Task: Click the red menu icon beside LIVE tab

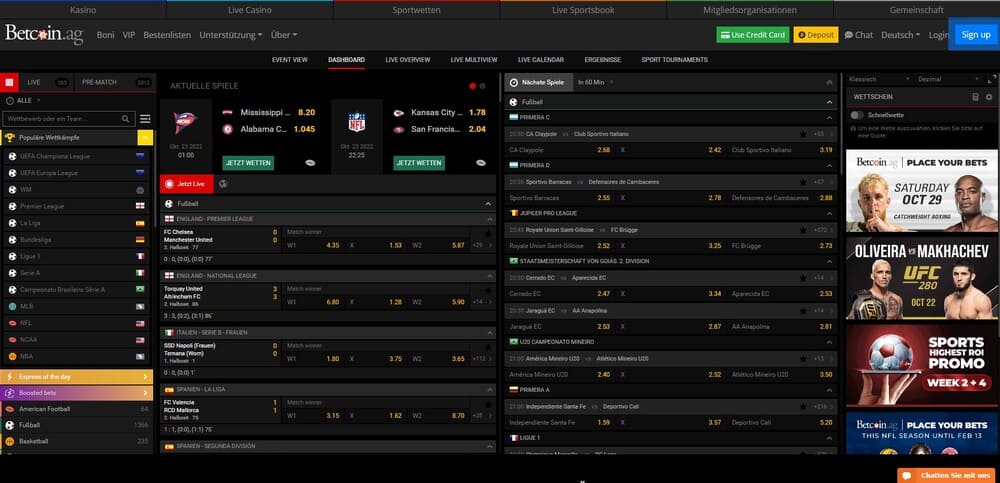Action: click(x=9, y=82)
